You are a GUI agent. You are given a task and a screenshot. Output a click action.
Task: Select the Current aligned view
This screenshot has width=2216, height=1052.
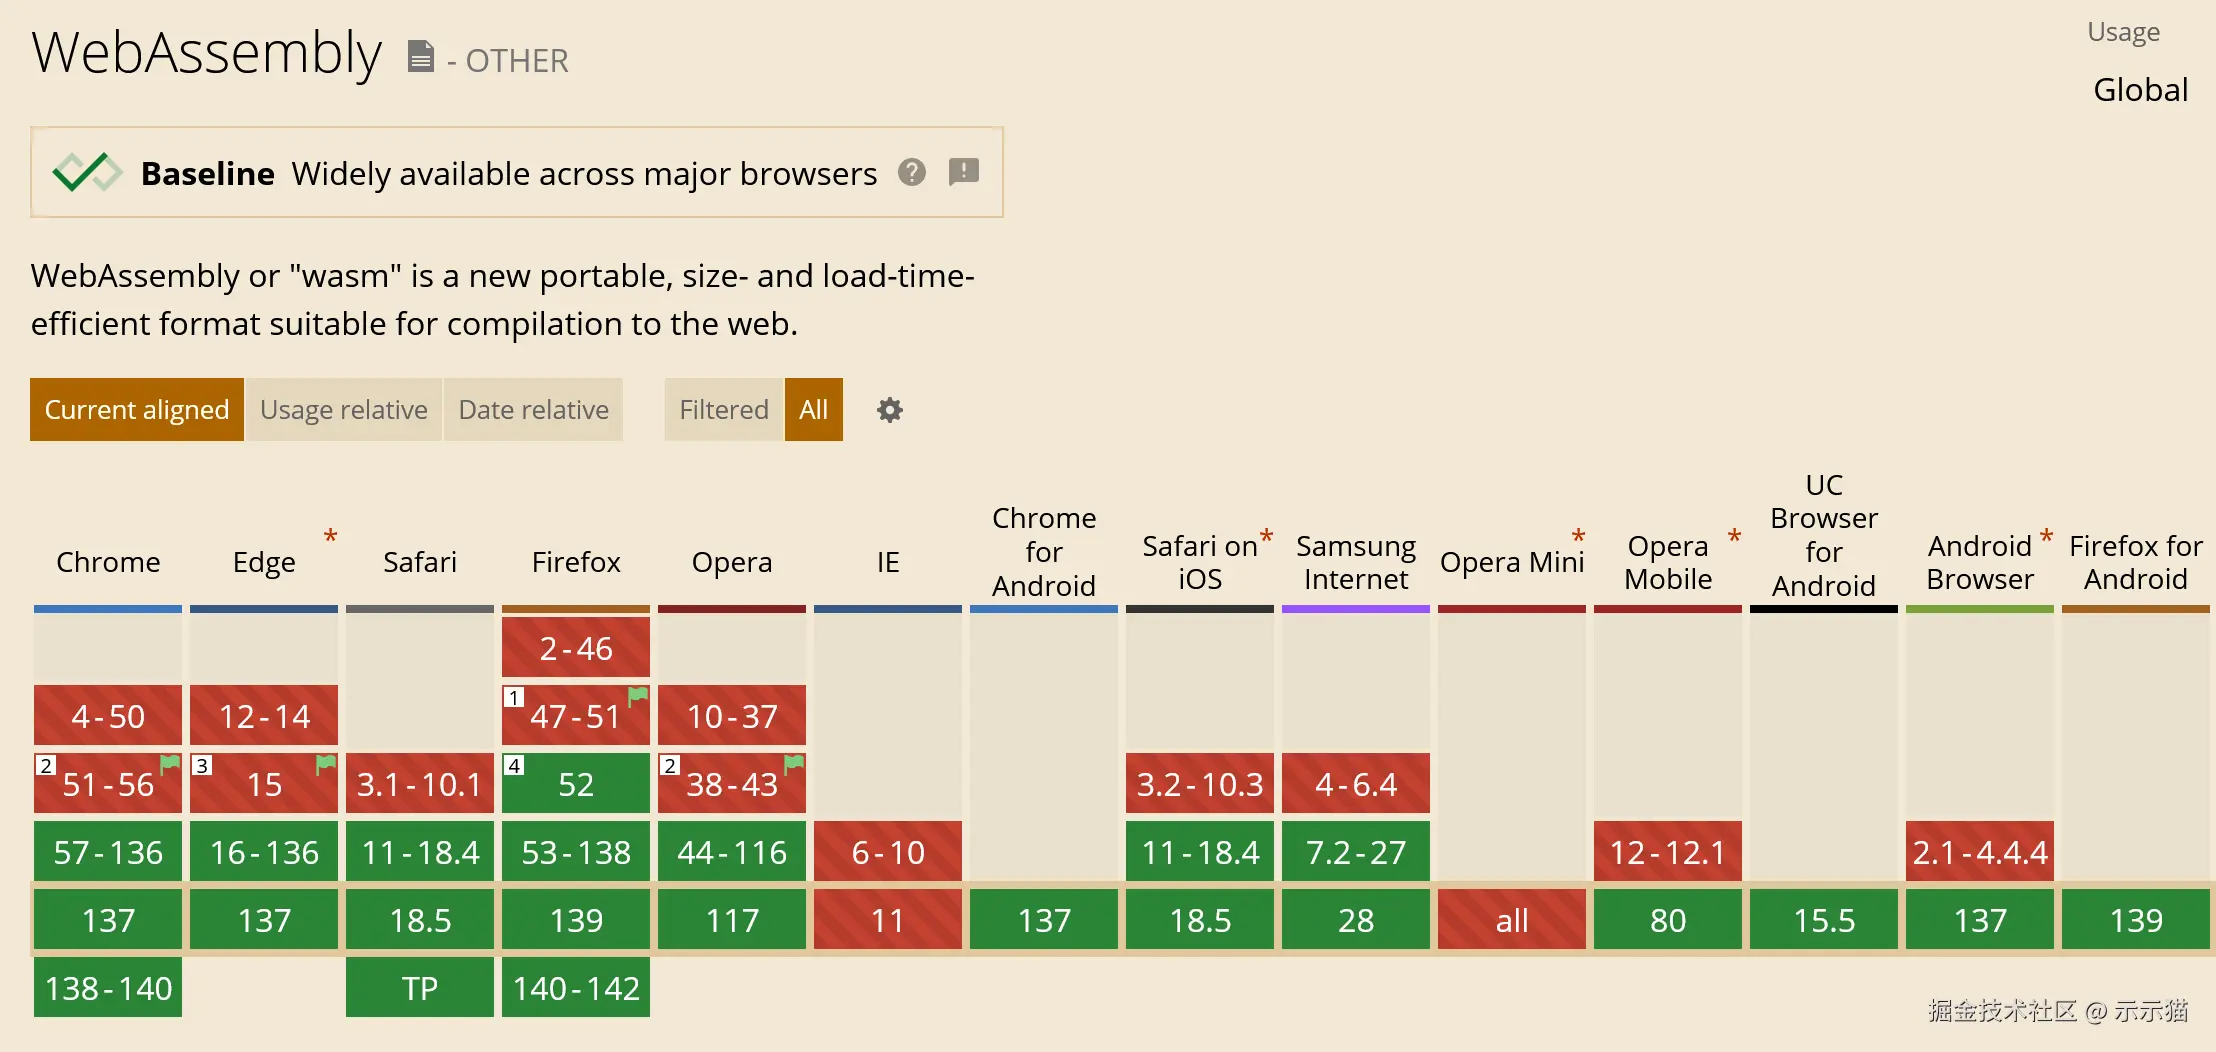pyautogui.click(x=137, y=410)
